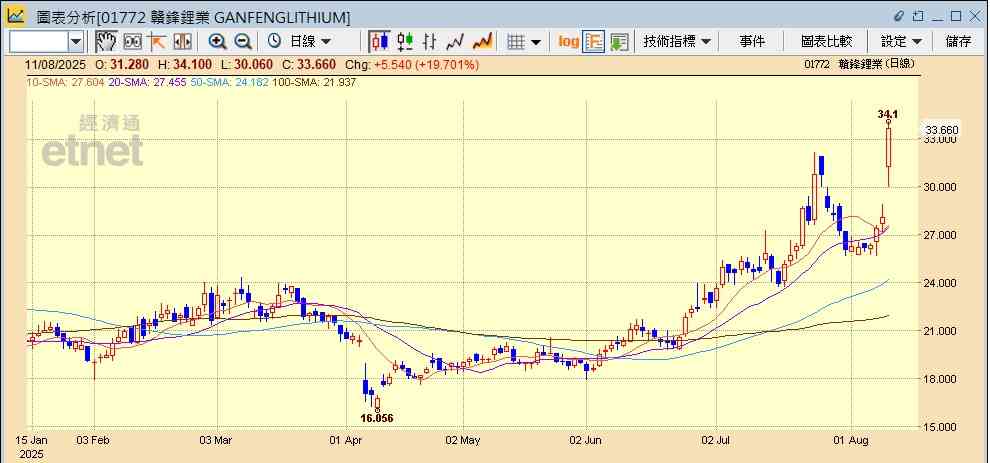Screen dimensions: 990x463
Task: Open the 設定 dropdown menu
Action: [902, 42]
